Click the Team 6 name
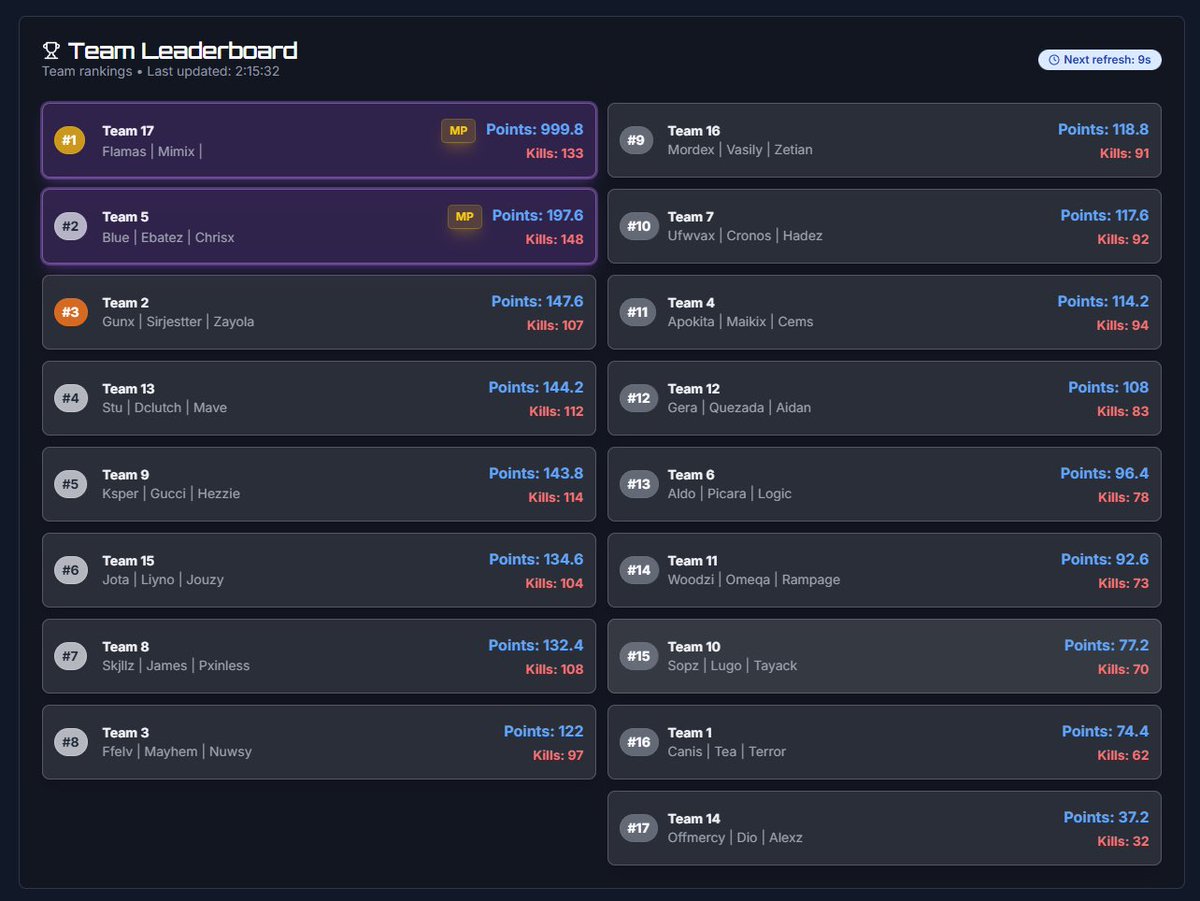The width and height of the screenshot is (1200, 901). click(691, 475)
